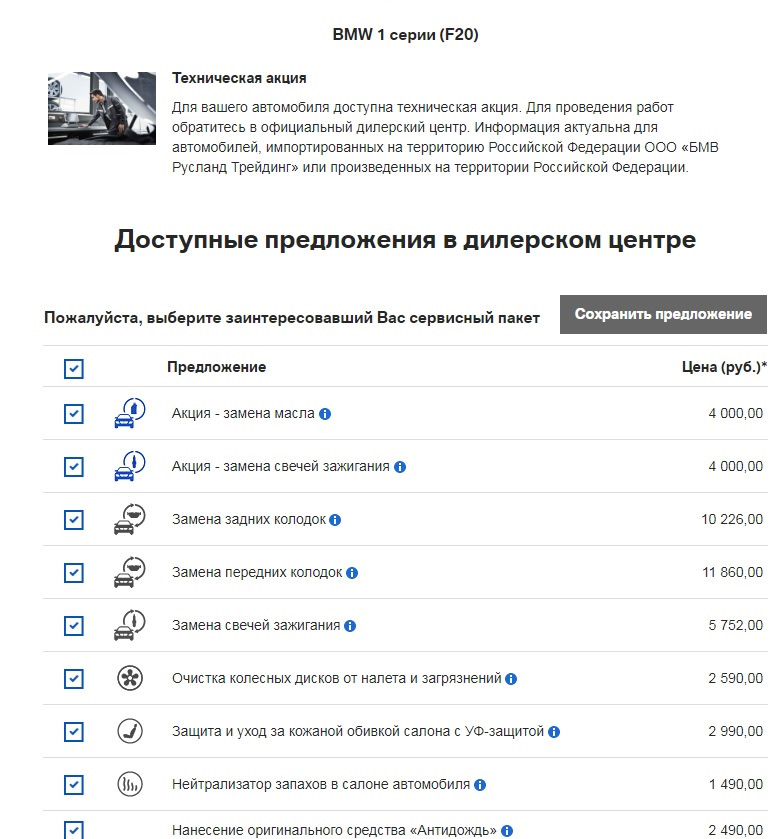775x839 pixels.
Task: Click the Очистка колесных дисков offer text
Action: tap(337, 678)
